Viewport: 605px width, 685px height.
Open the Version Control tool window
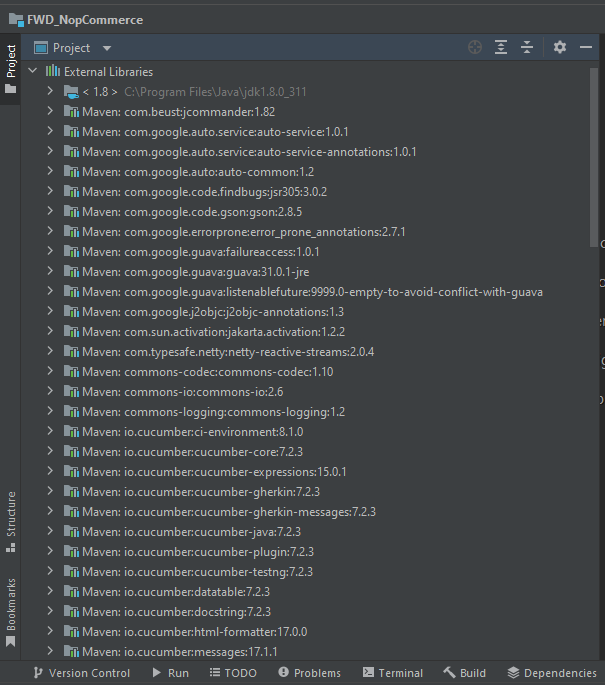[x=82, y=673]
